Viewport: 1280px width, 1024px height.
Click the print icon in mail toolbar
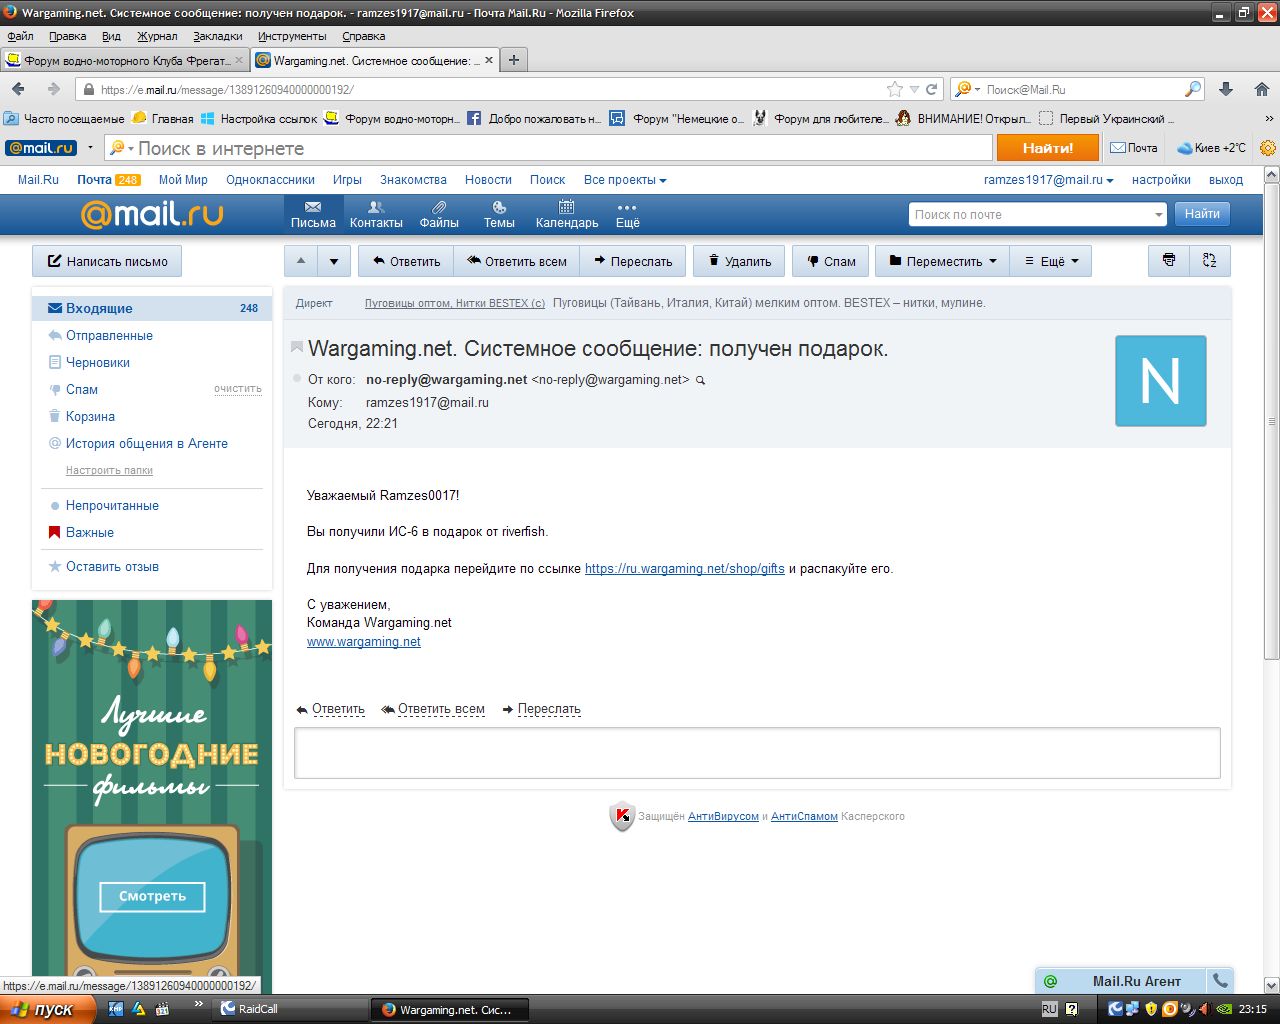1168,261
